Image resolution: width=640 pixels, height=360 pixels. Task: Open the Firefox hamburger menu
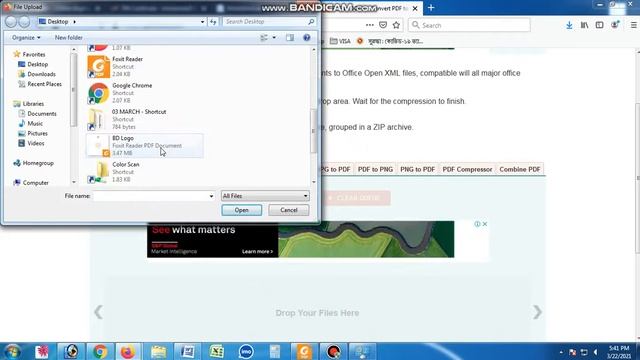[634, 25]
